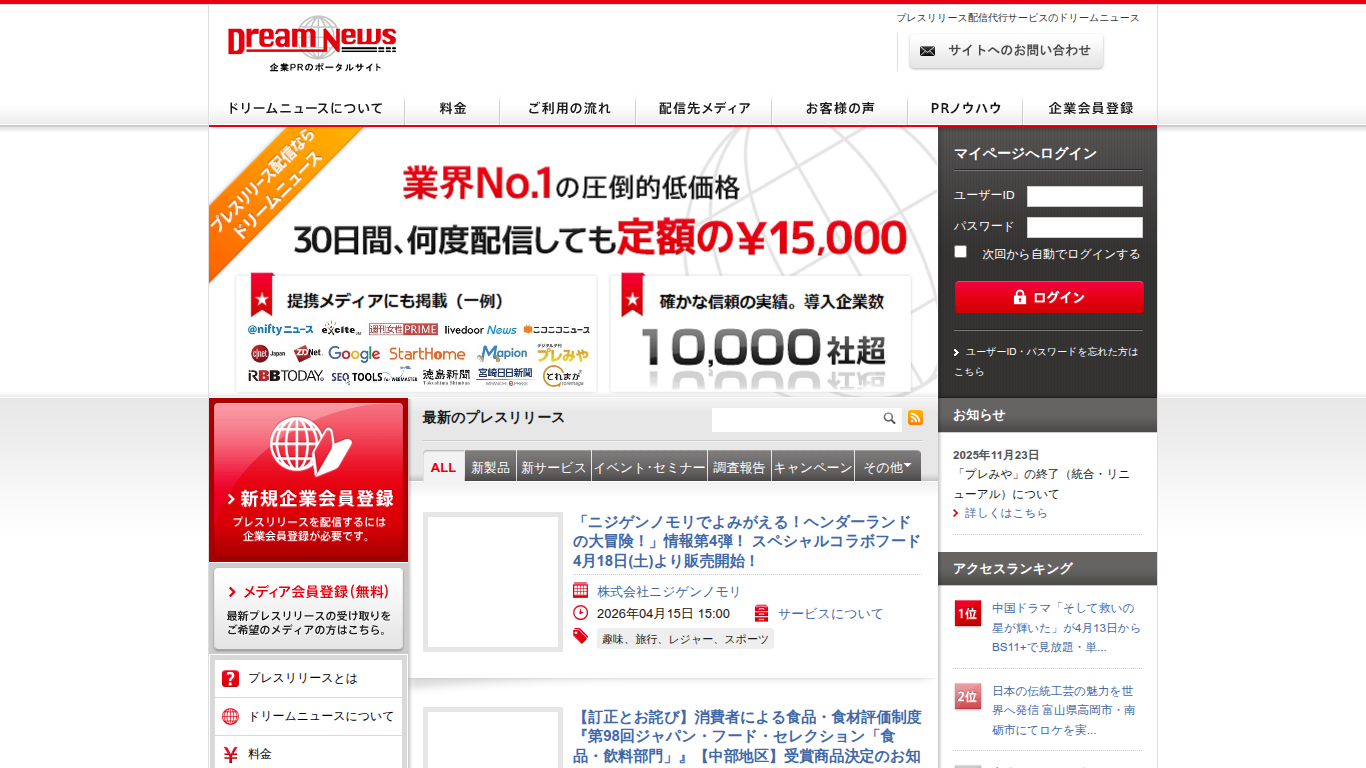Click the 徳島新聞 logo
The width and height of the screenshot is (1366, 768).
point(446,376)
